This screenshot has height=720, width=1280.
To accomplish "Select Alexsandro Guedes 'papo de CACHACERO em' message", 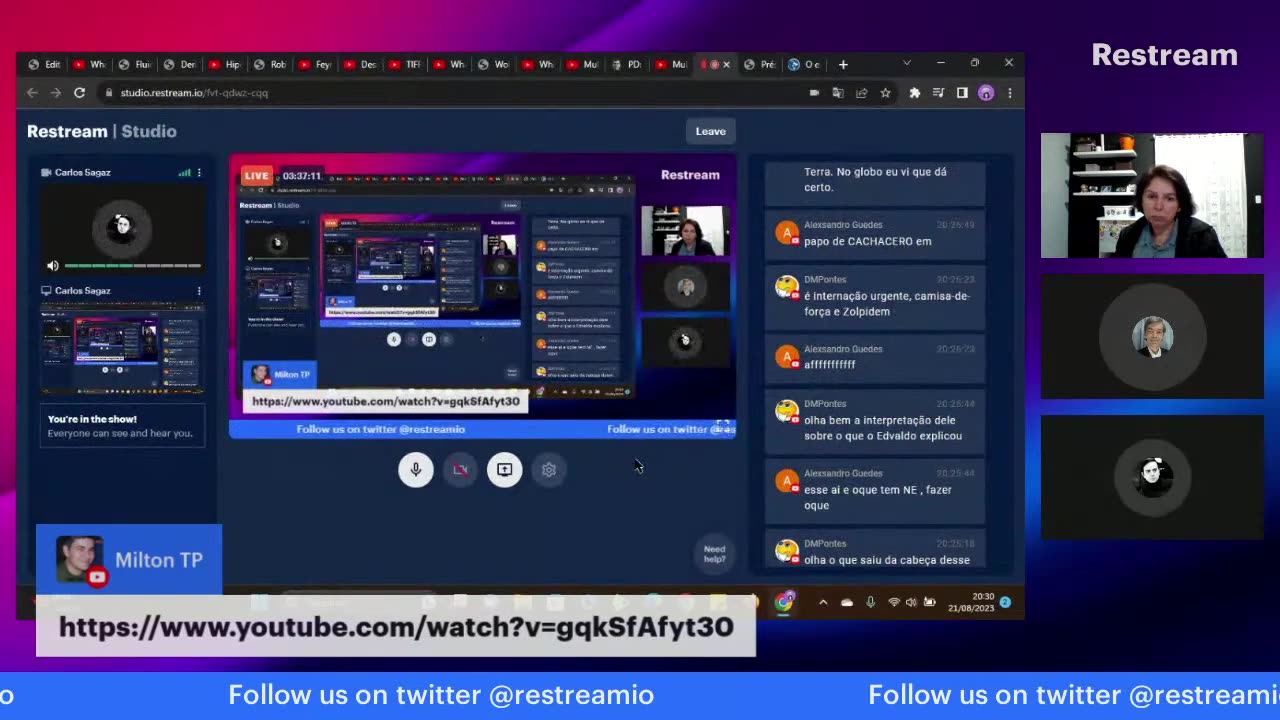I will point(875,234).
